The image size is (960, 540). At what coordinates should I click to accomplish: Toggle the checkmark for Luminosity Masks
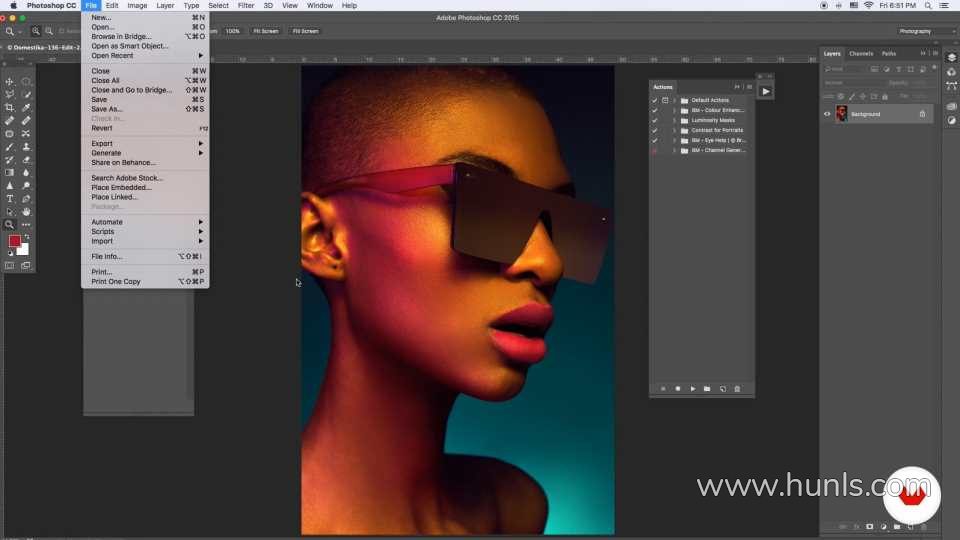click(655, 120)
